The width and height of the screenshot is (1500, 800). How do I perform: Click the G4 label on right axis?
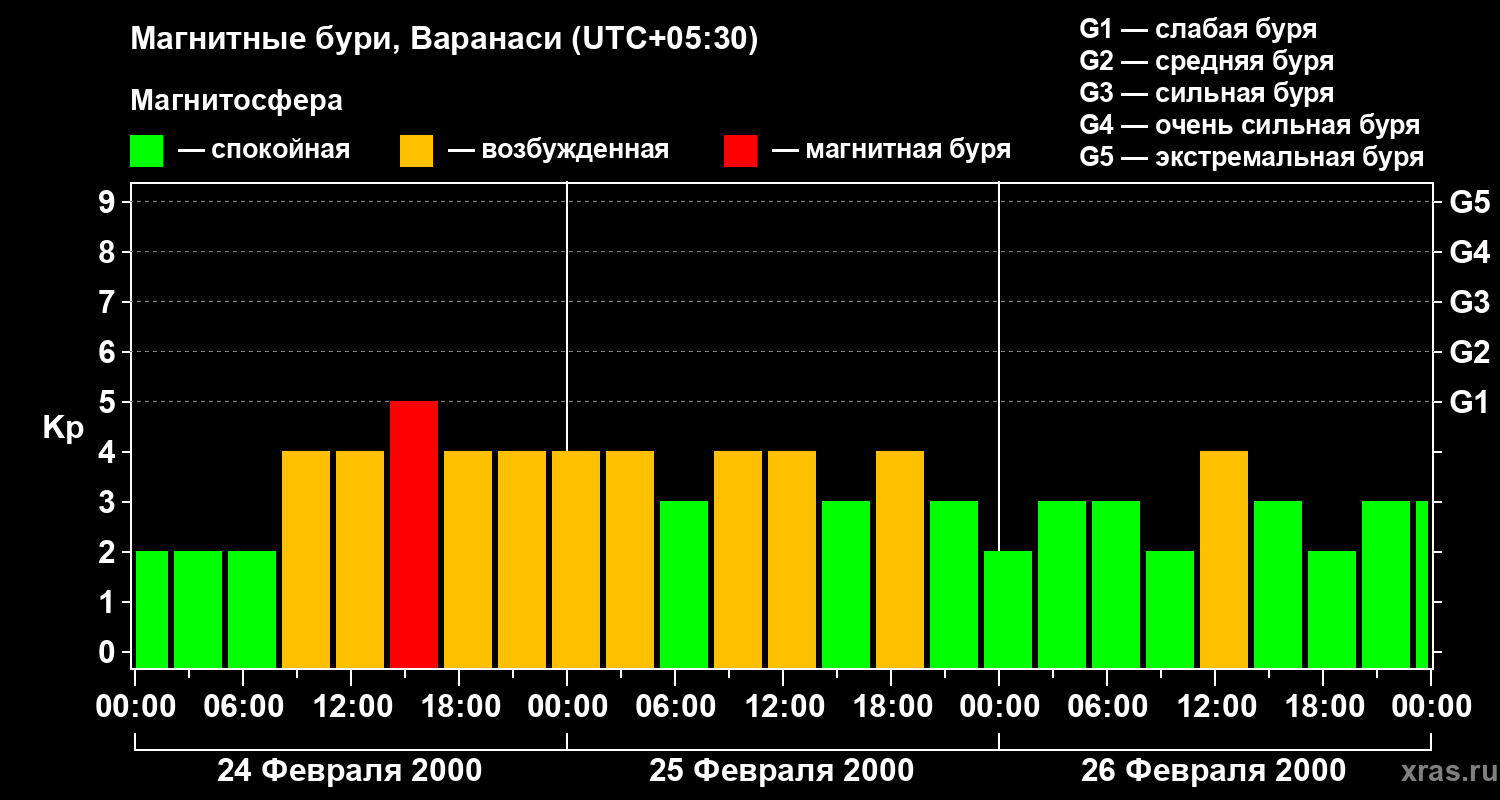click(1469, 252)
